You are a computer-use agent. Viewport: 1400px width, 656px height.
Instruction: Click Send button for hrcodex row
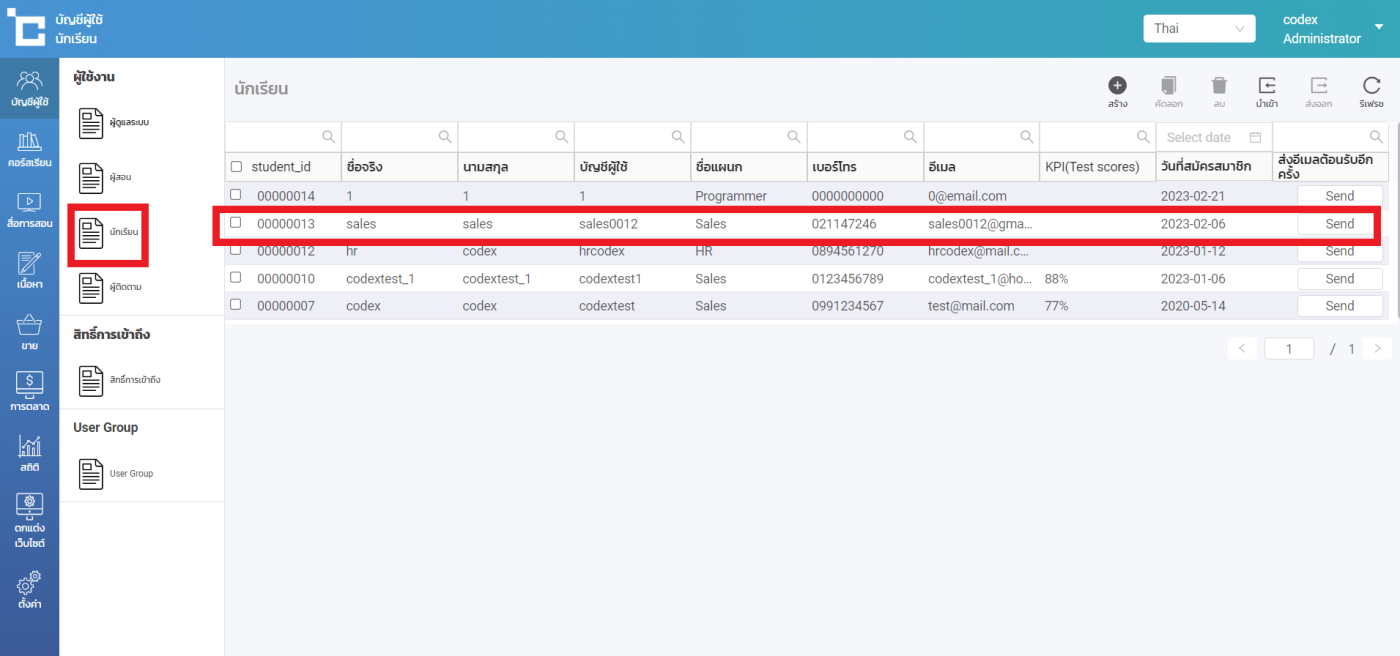point(1339,251)
